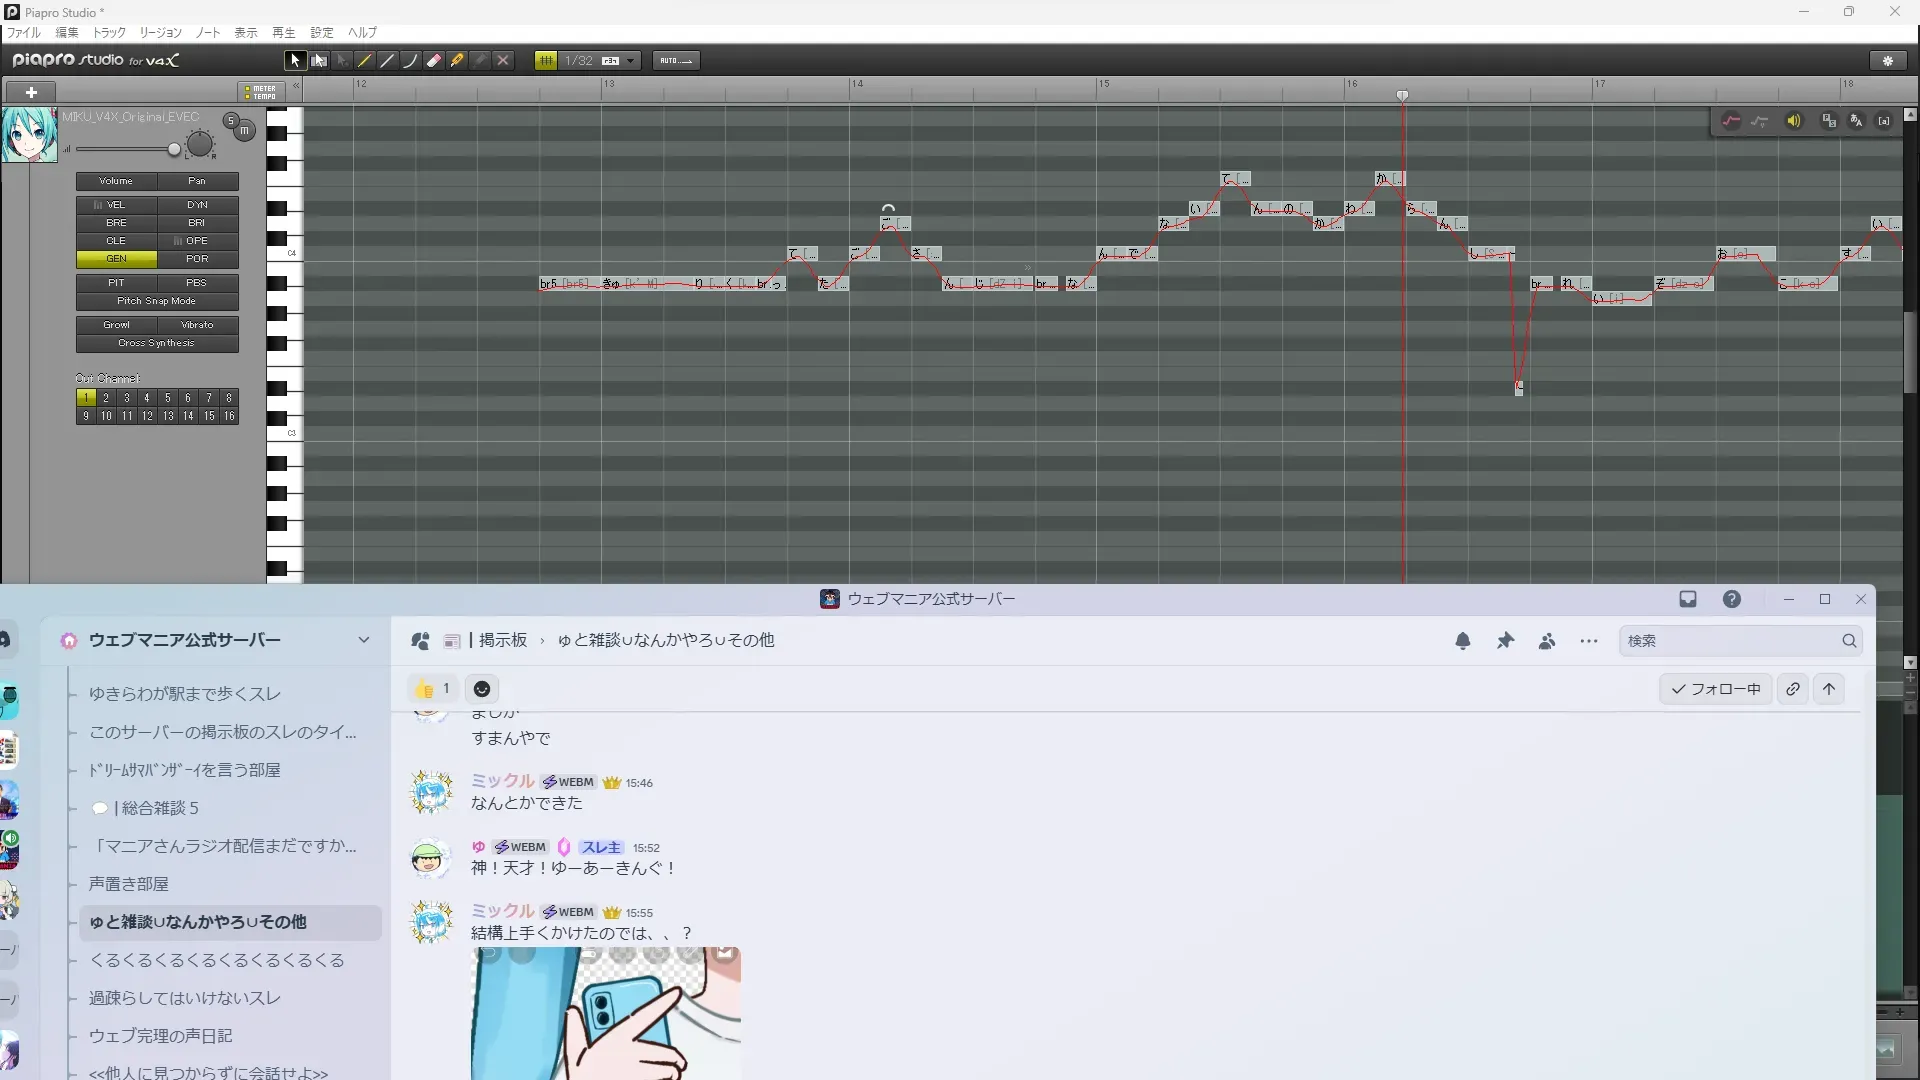Pick the eraser tool
Viewport: 1920px width, 1080px height.
click(434, 61)
